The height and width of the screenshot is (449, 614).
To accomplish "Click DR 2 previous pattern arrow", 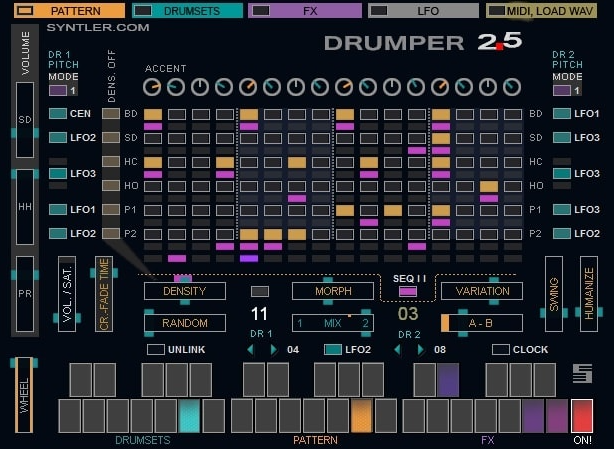I will coord(397,350).
